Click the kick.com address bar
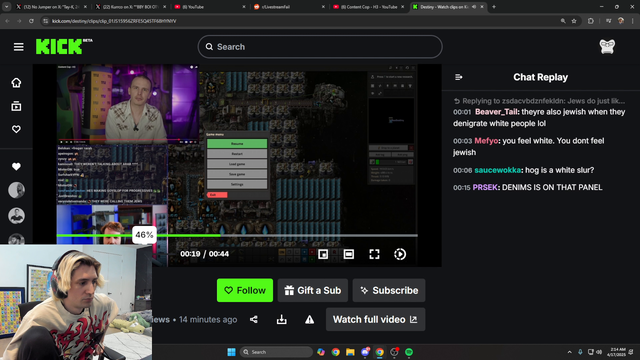 302,21
